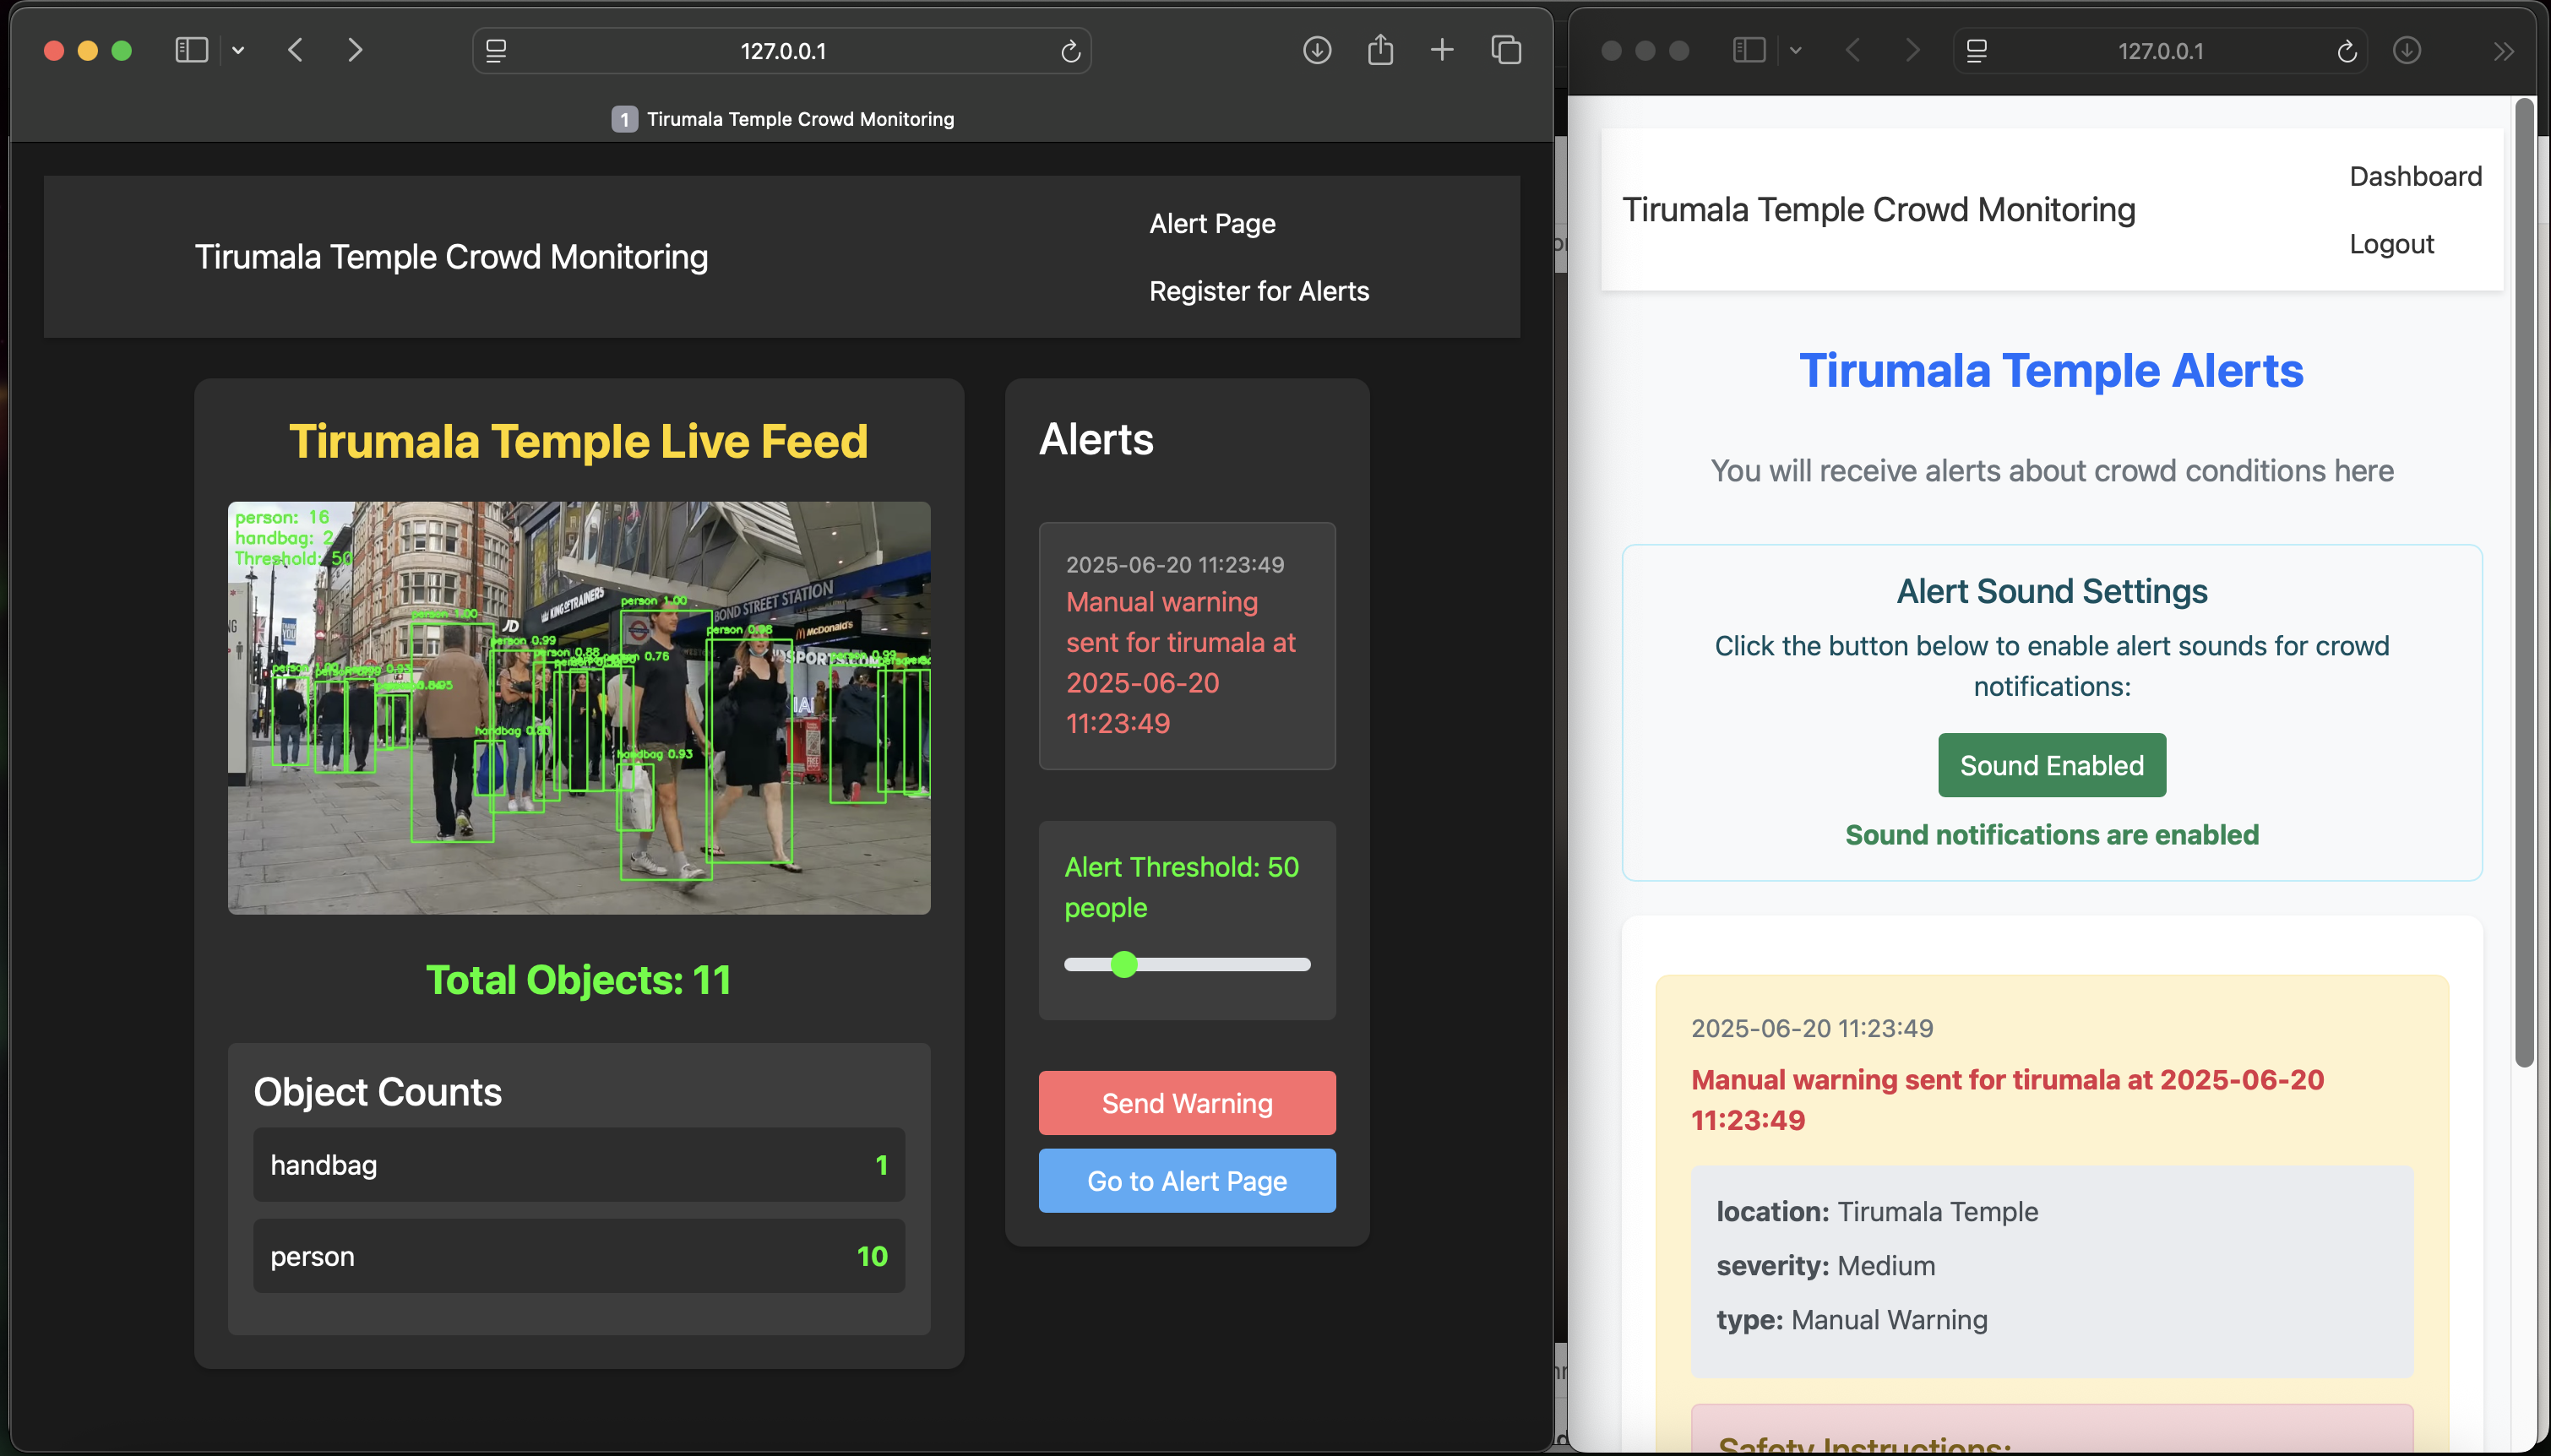Go back with the left arrow icon

295,50
